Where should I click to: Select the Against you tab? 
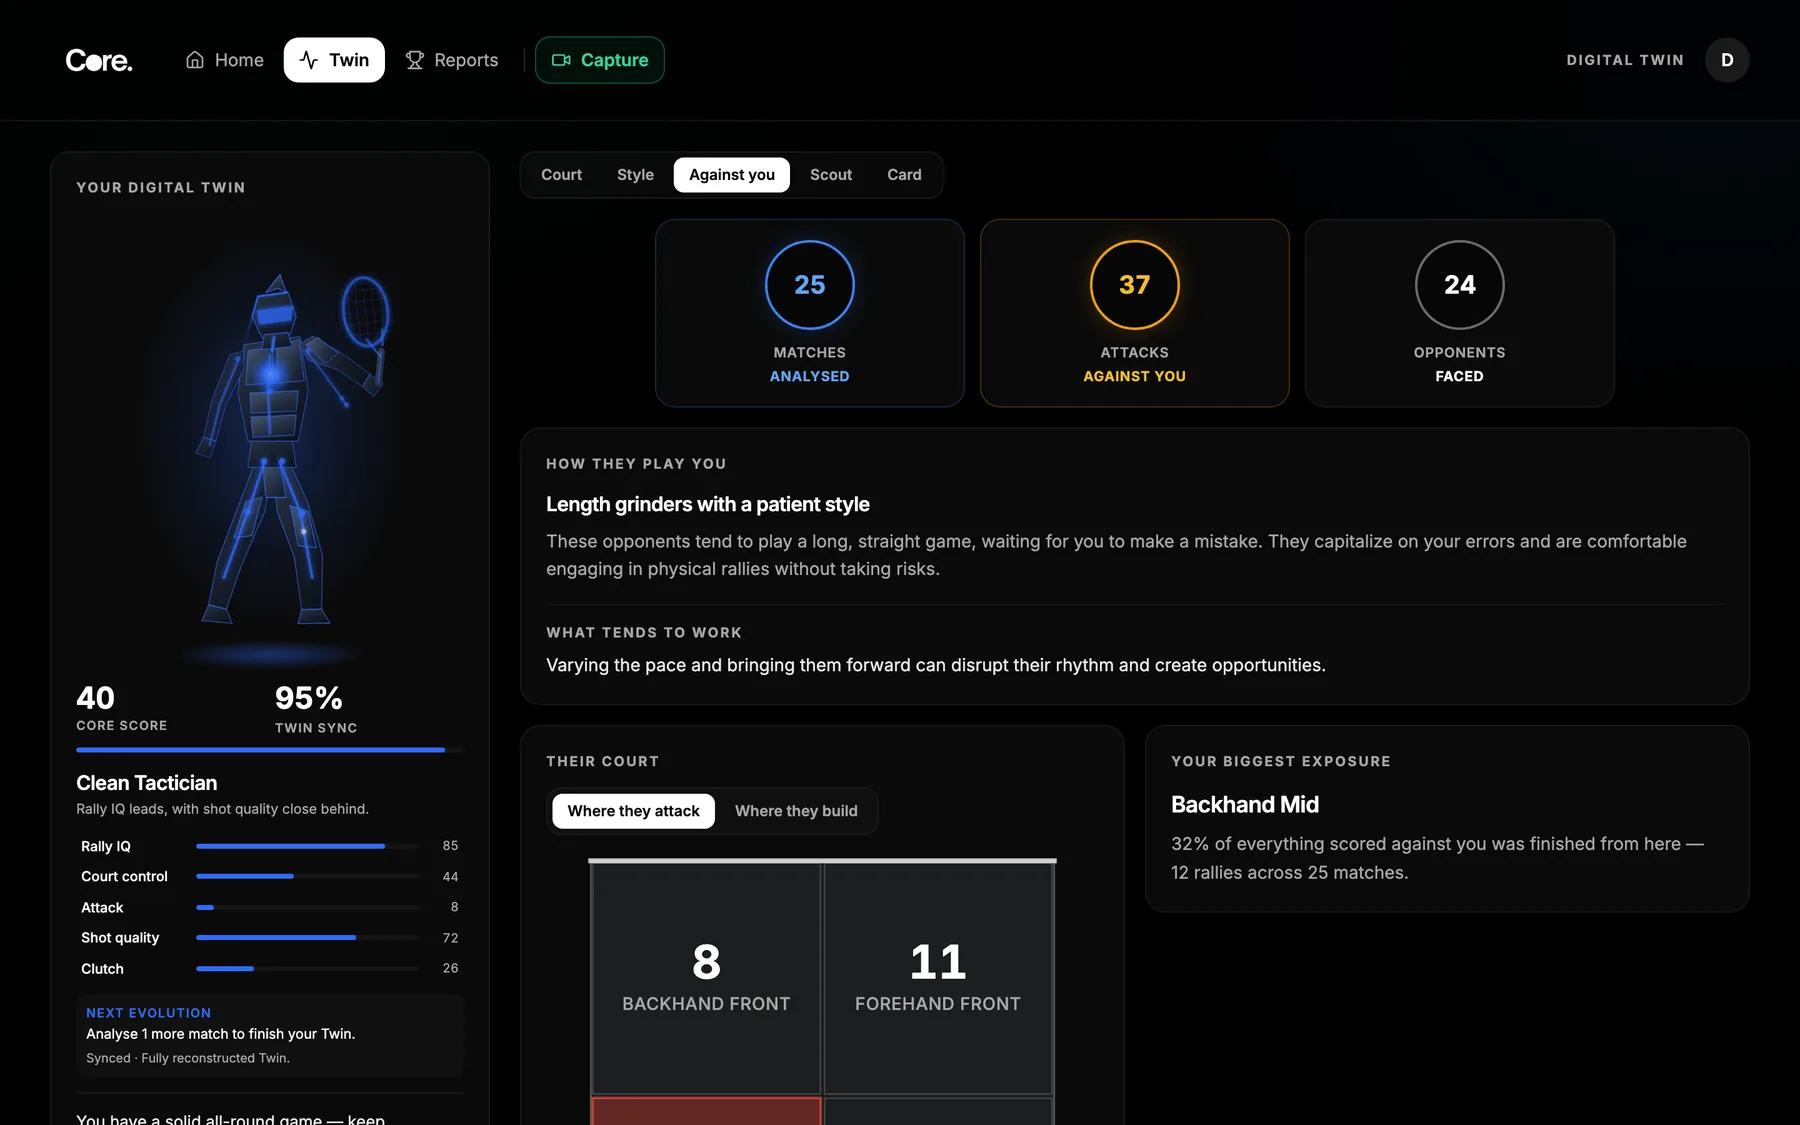click(x=732, y=175)
